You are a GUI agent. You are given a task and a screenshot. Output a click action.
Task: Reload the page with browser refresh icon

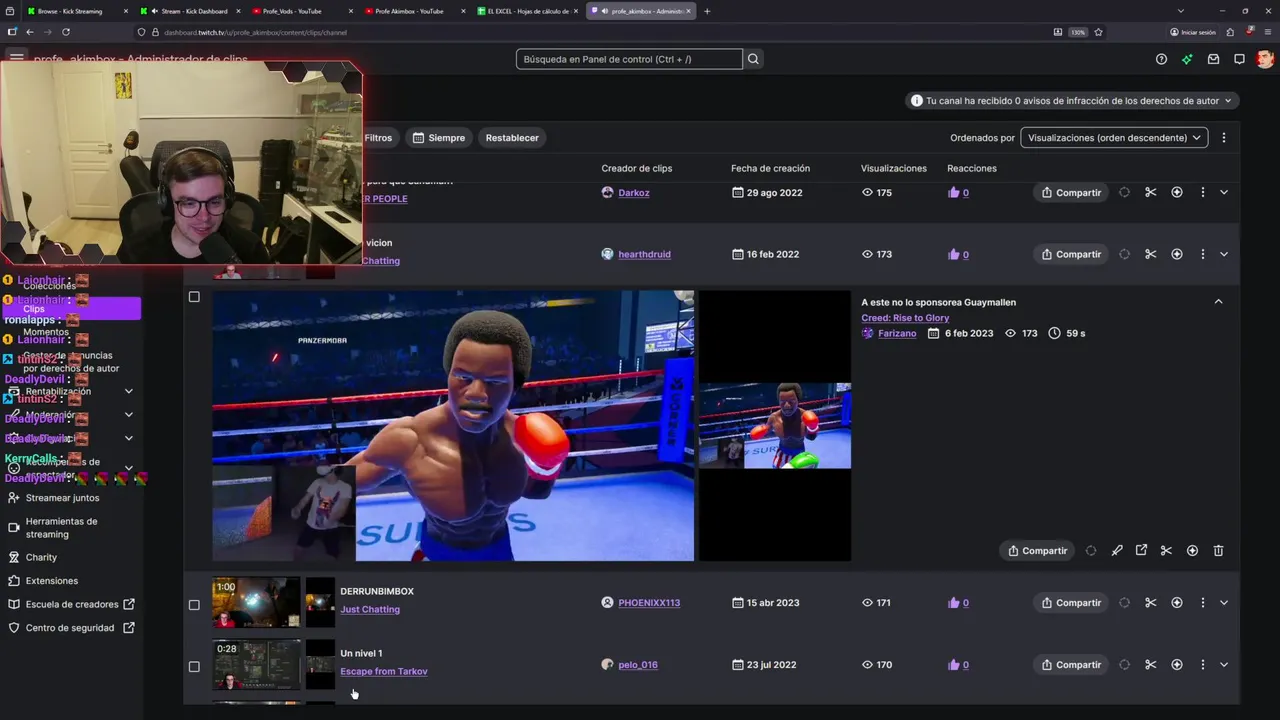(66, 32)
